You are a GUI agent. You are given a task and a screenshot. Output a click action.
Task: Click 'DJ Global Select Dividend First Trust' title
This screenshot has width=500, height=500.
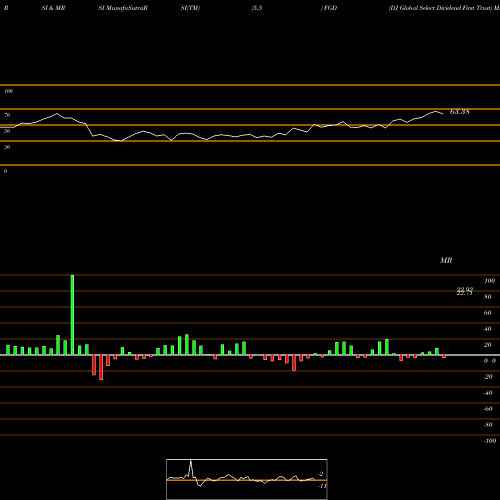[x=441, y=8]
